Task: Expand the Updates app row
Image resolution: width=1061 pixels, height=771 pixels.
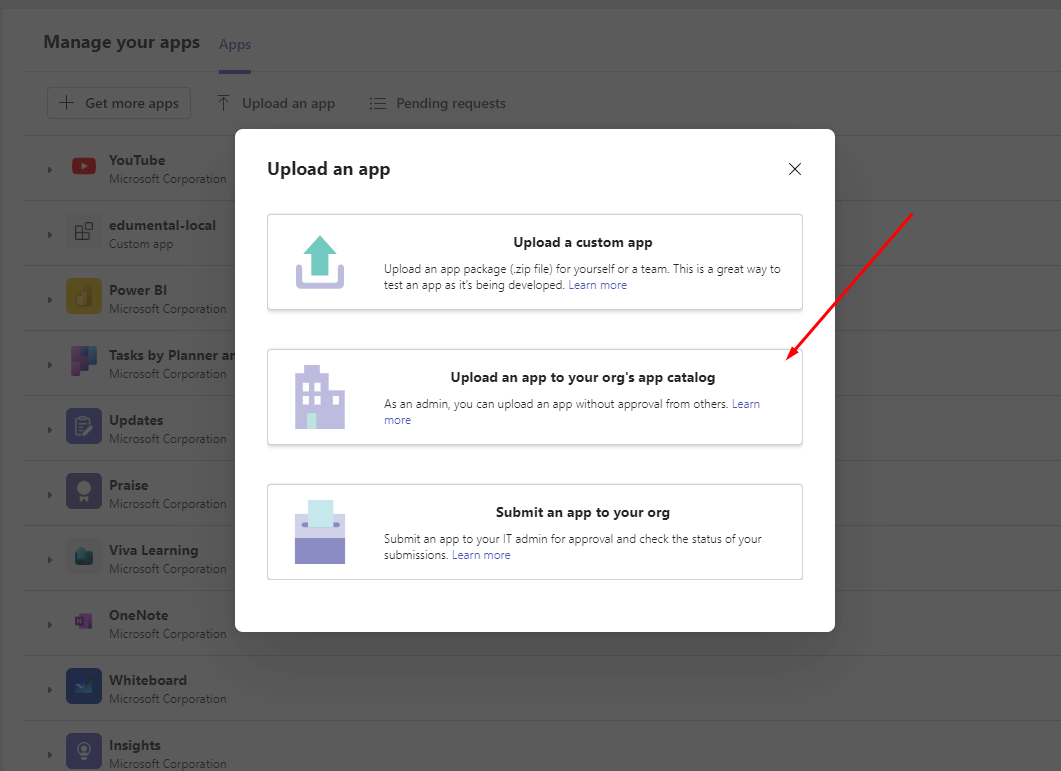Action: tap(49, 429)
